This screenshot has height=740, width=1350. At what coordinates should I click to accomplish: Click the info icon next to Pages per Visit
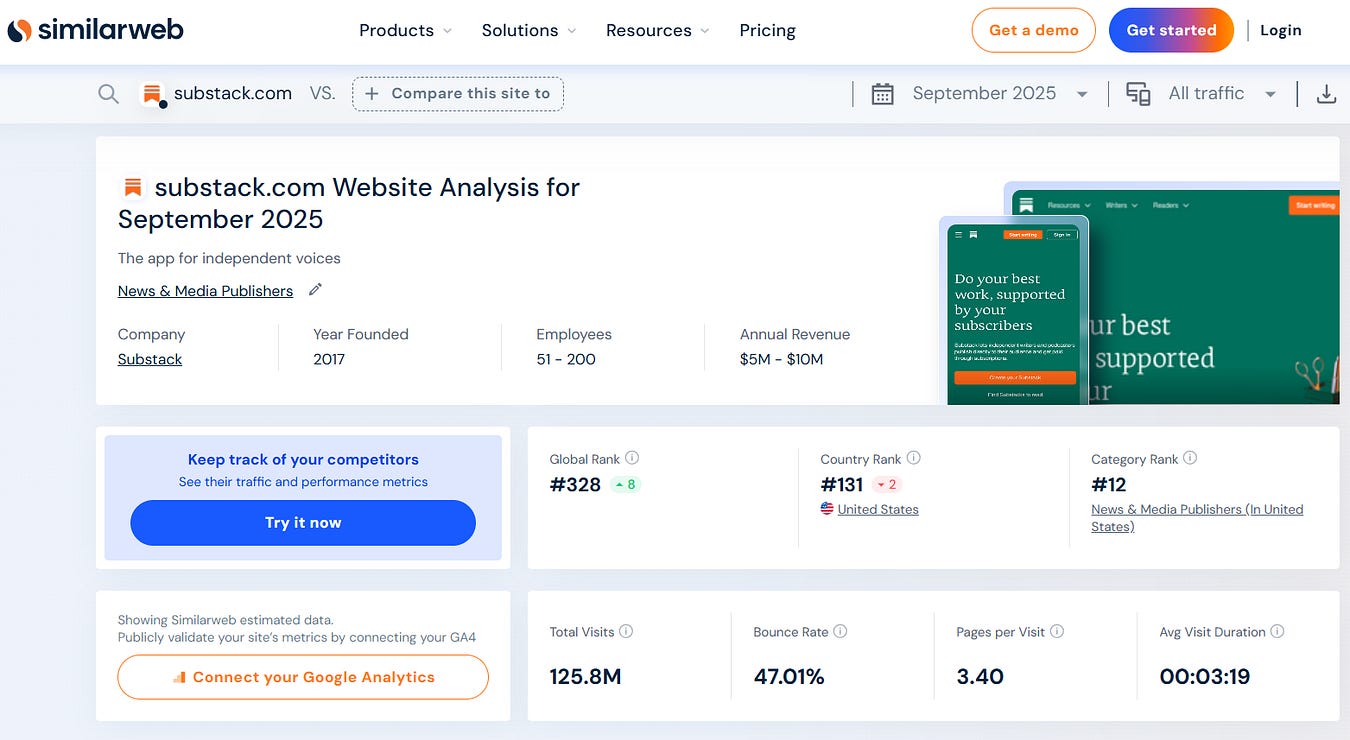[1057, 631]
